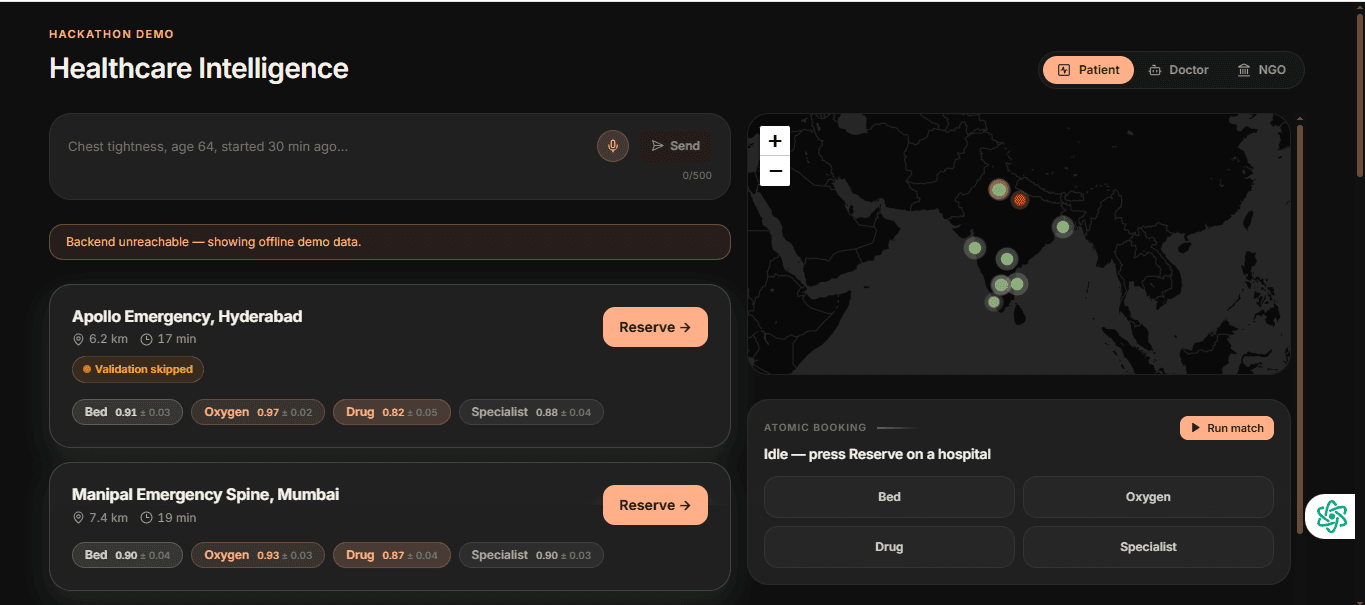Click the Healthcare Intelligence heading
This screenshot has height=605, width=1365.
click(x=199, y=68)
